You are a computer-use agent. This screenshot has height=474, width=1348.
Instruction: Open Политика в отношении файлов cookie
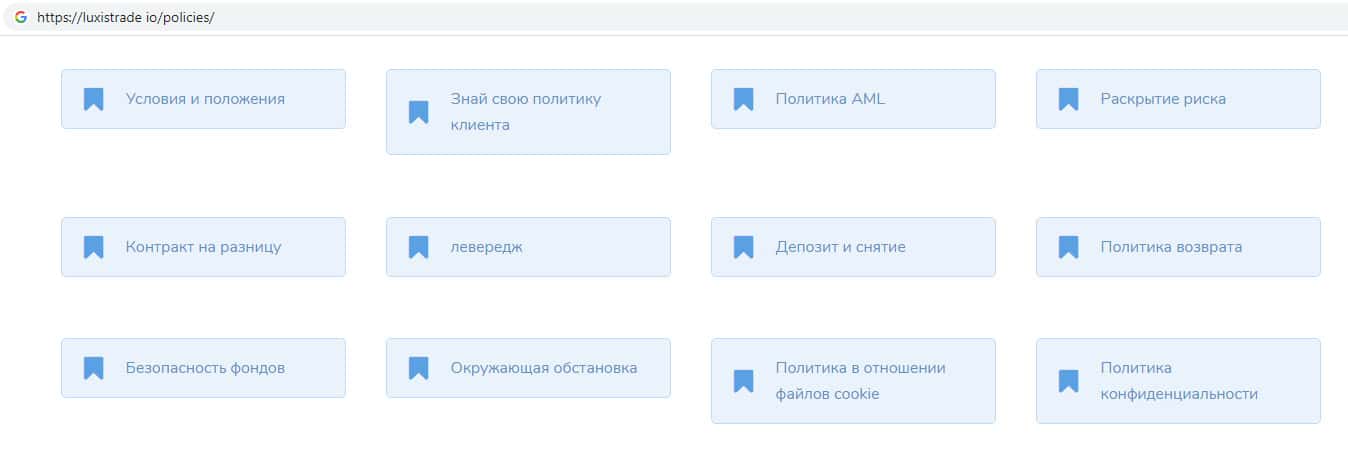point(853,381)
